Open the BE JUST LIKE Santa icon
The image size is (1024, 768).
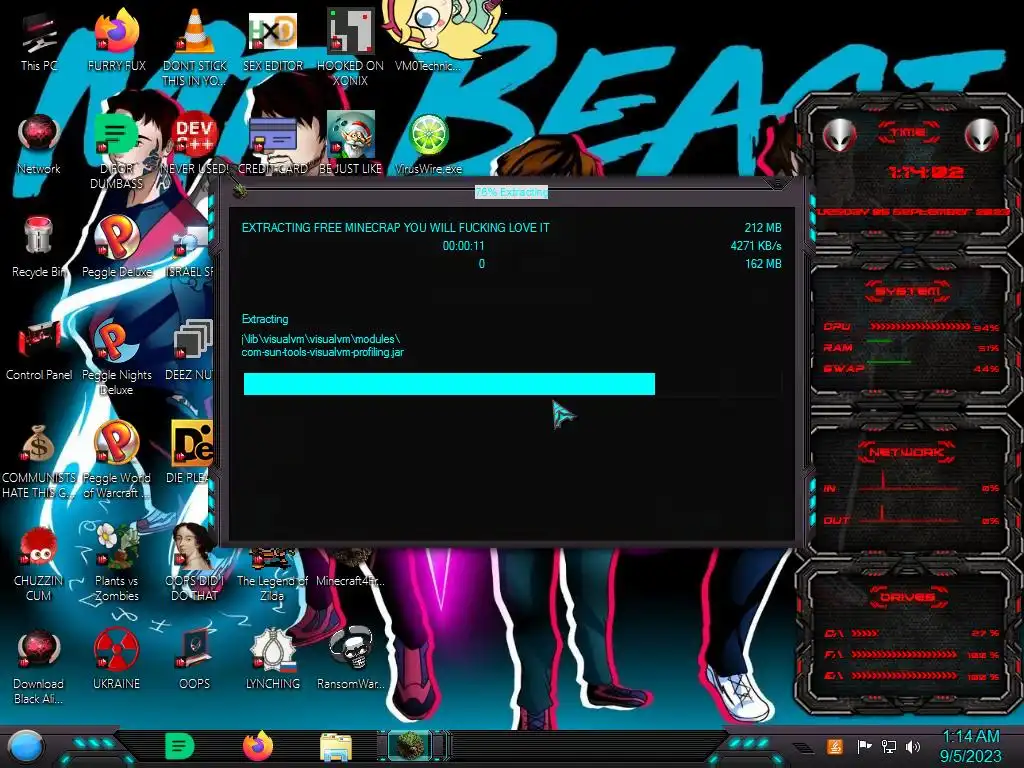(x=351, y=144)
